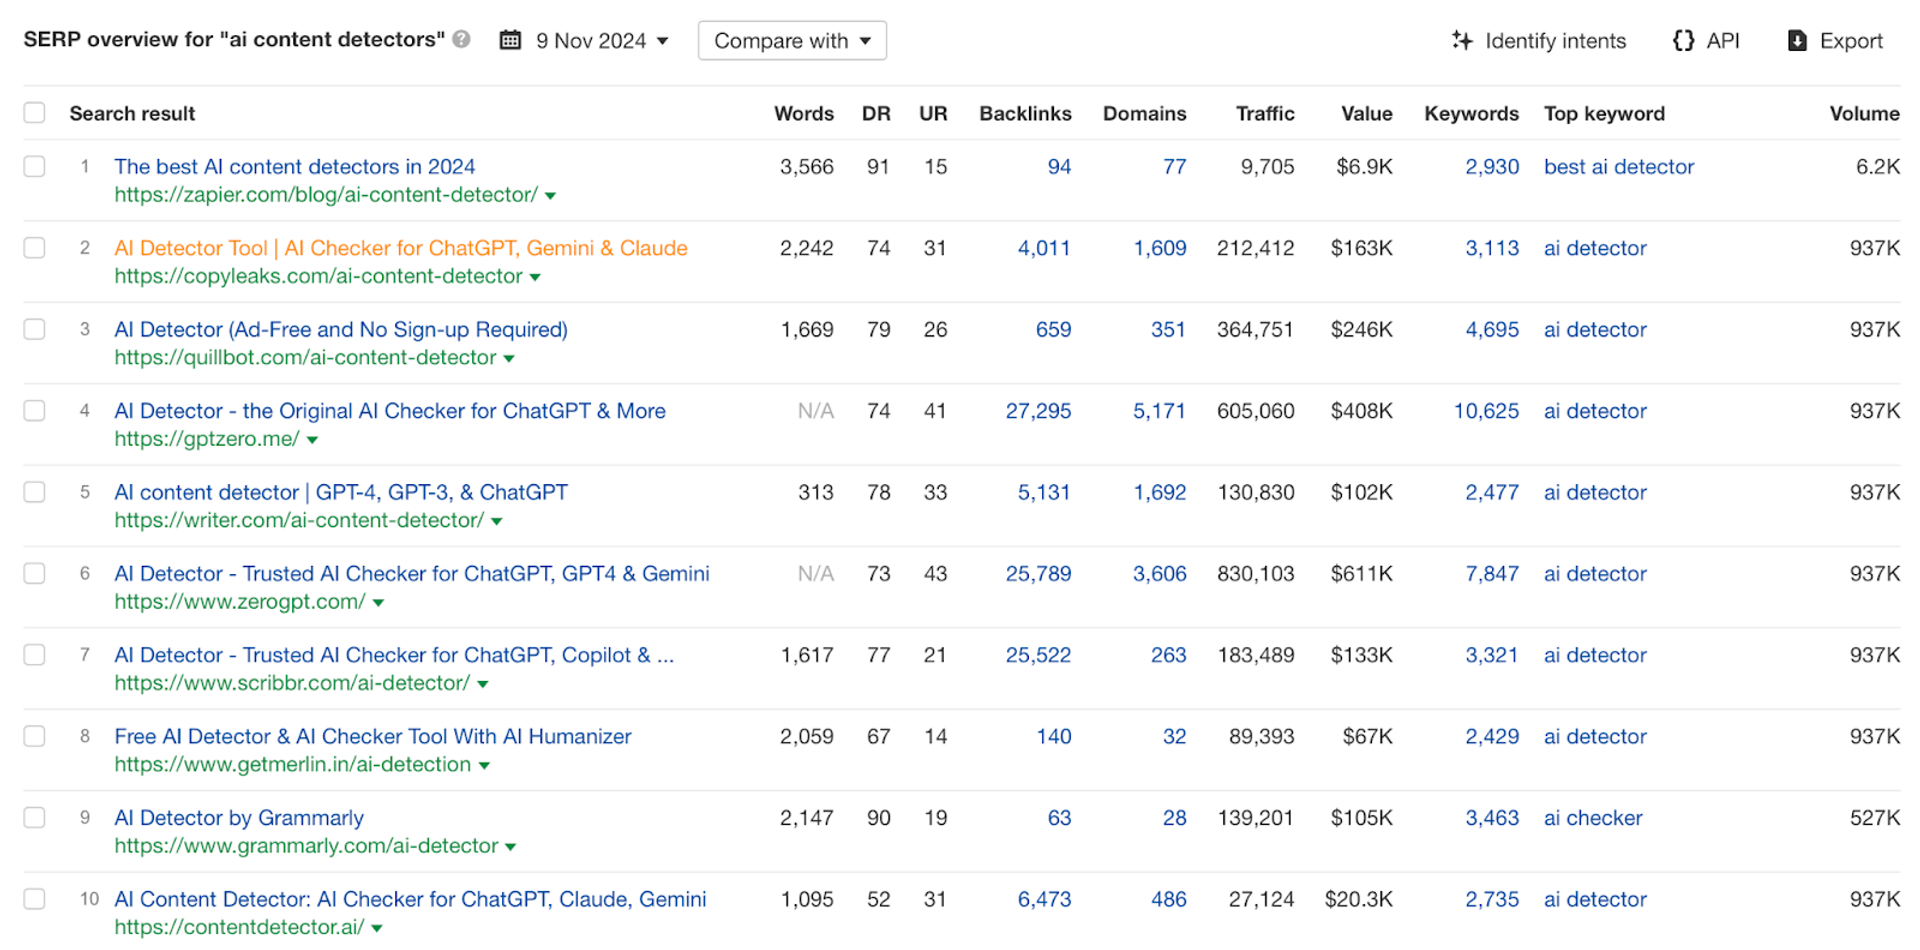Image resolution: width=1920 pixels, height=950 pixels.
Task: Click backlinks count 4,011 for copyleaks
Action: 1044,248
